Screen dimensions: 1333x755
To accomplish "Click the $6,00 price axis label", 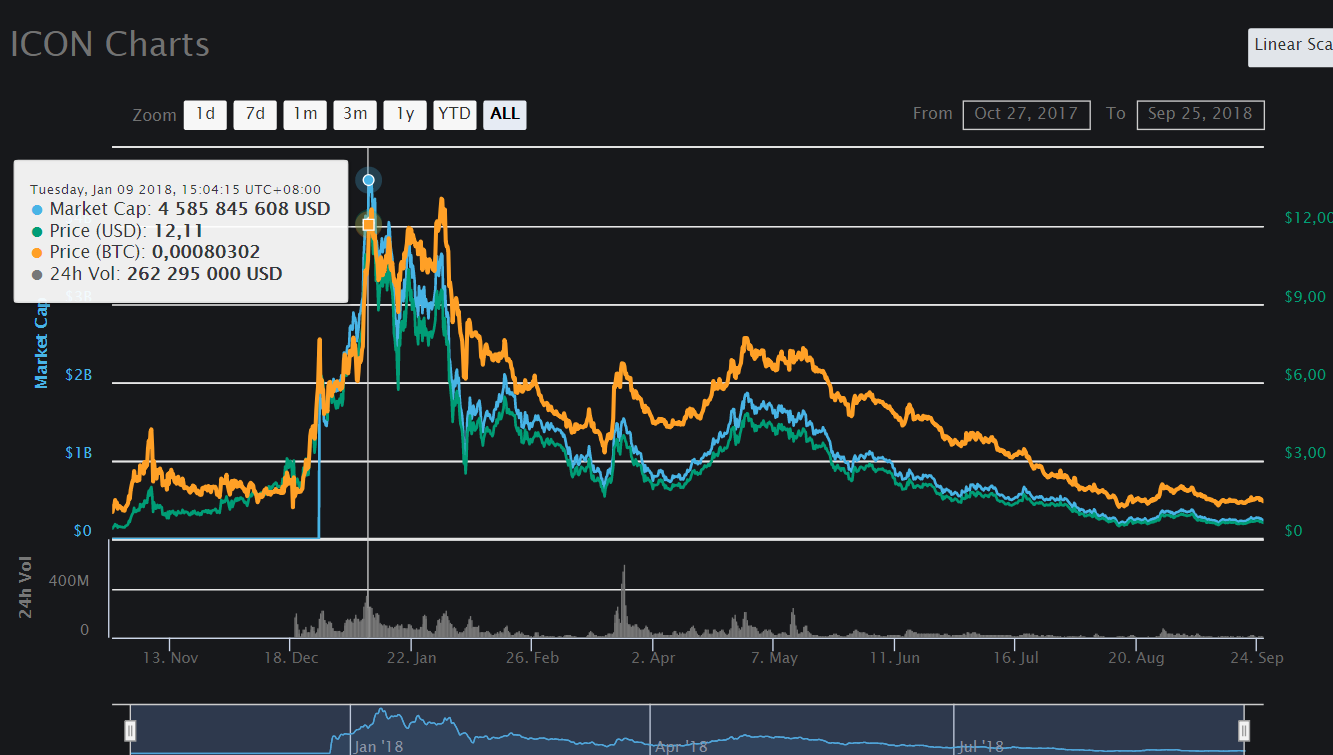I will tap(1305, 375).
